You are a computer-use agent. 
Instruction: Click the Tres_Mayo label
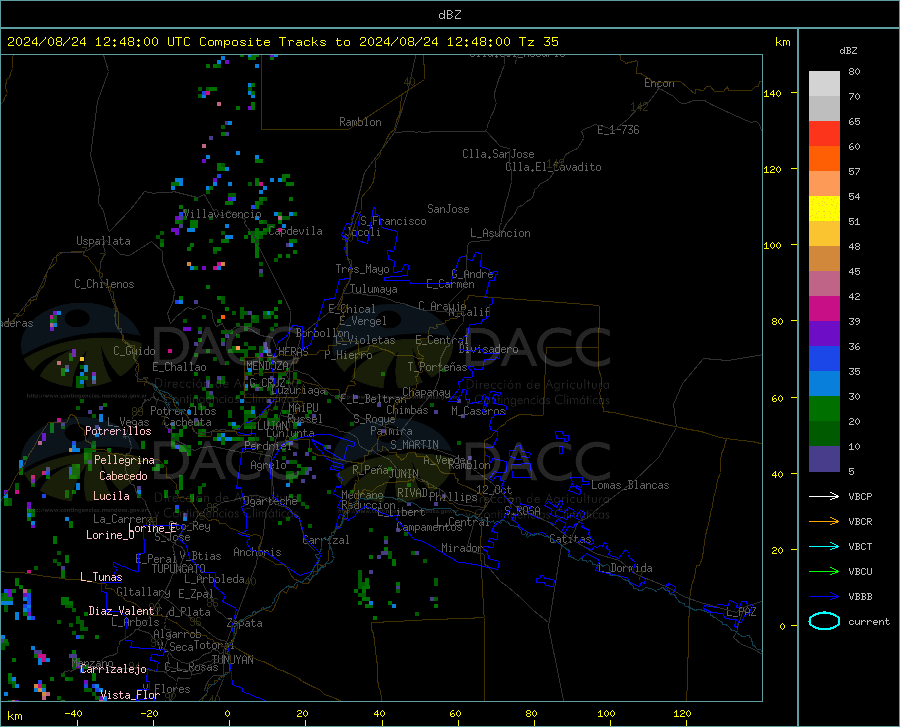pyautogui.click(x=362, y=269)
